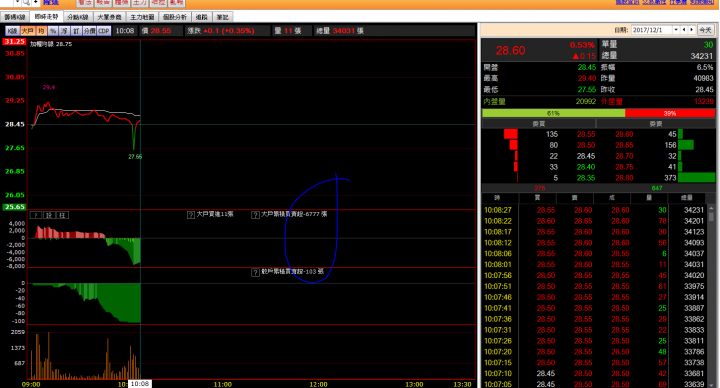The width and height of the screenshot is (720, 388).
Task: Click the 主力 red button in top bar
Action: [x=140, y=2]
